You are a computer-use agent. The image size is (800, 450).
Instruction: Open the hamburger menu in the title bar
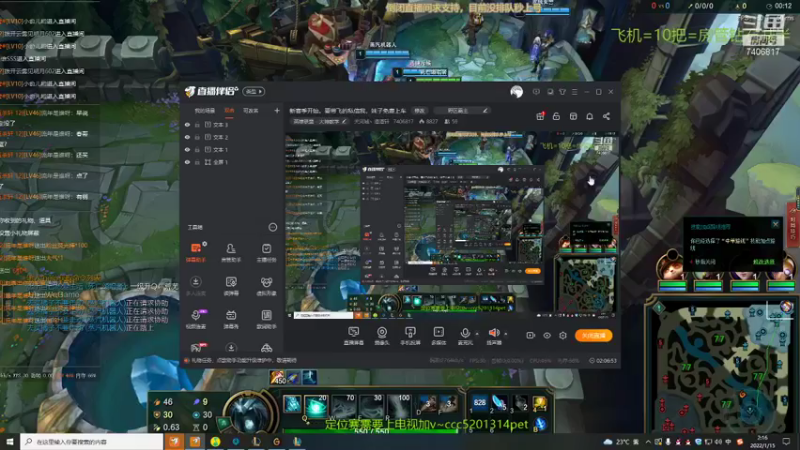point(574,92)
